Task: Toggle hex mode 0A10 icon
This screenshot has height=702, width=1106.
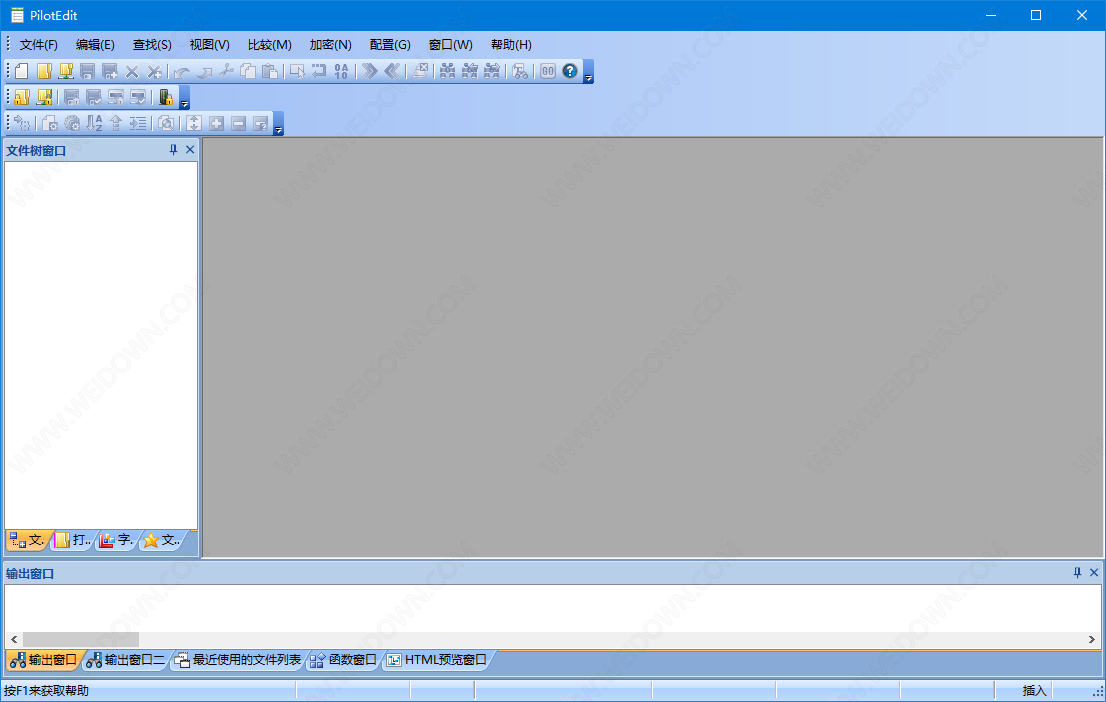Action: click(x=341, y=71)
